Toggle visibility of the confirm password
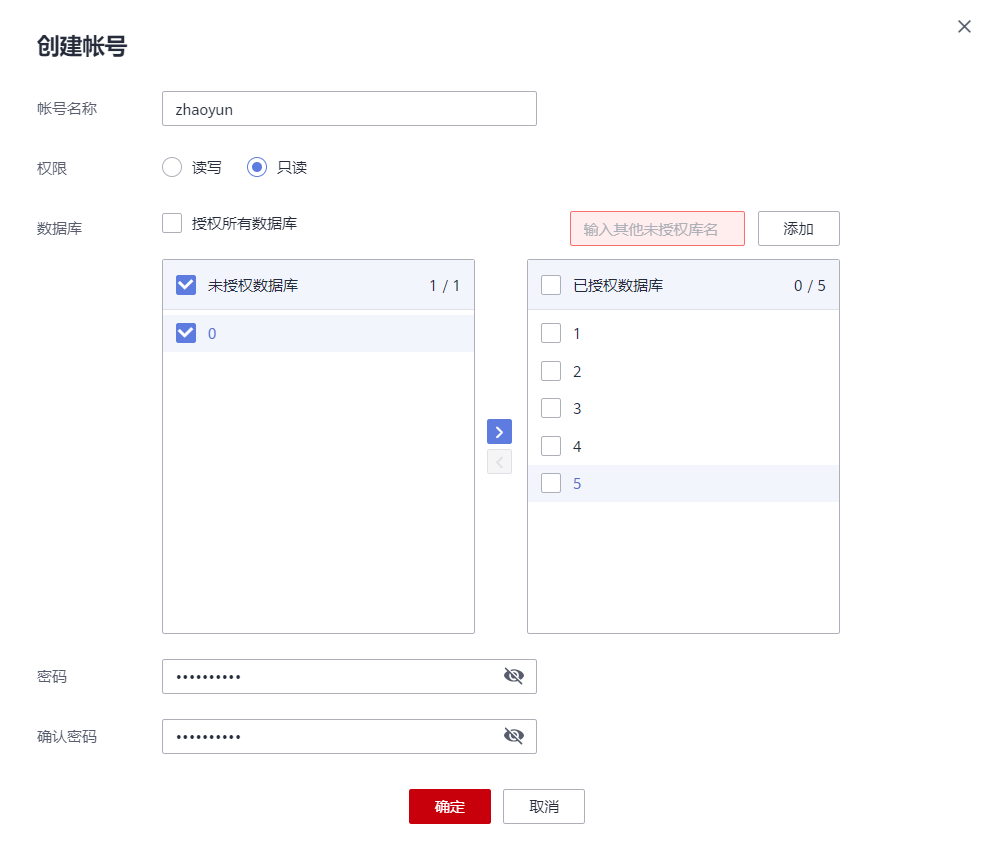The width and height of the screenshot is (990, 859). click(x=514, y=736)
